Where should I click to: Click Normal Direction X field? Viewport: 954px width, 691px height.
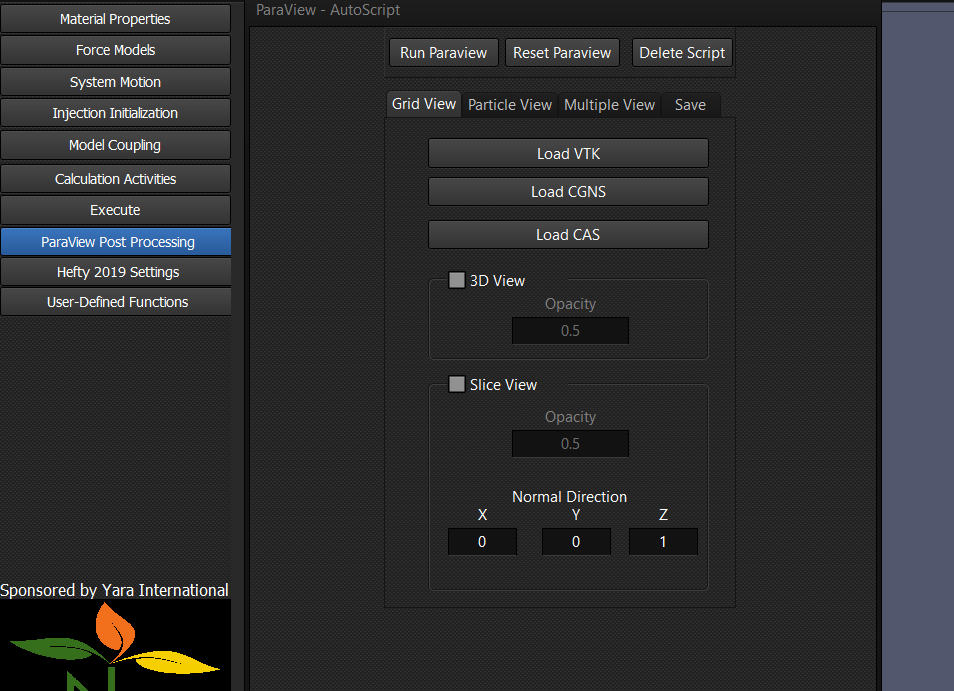(x=482, y=541)
